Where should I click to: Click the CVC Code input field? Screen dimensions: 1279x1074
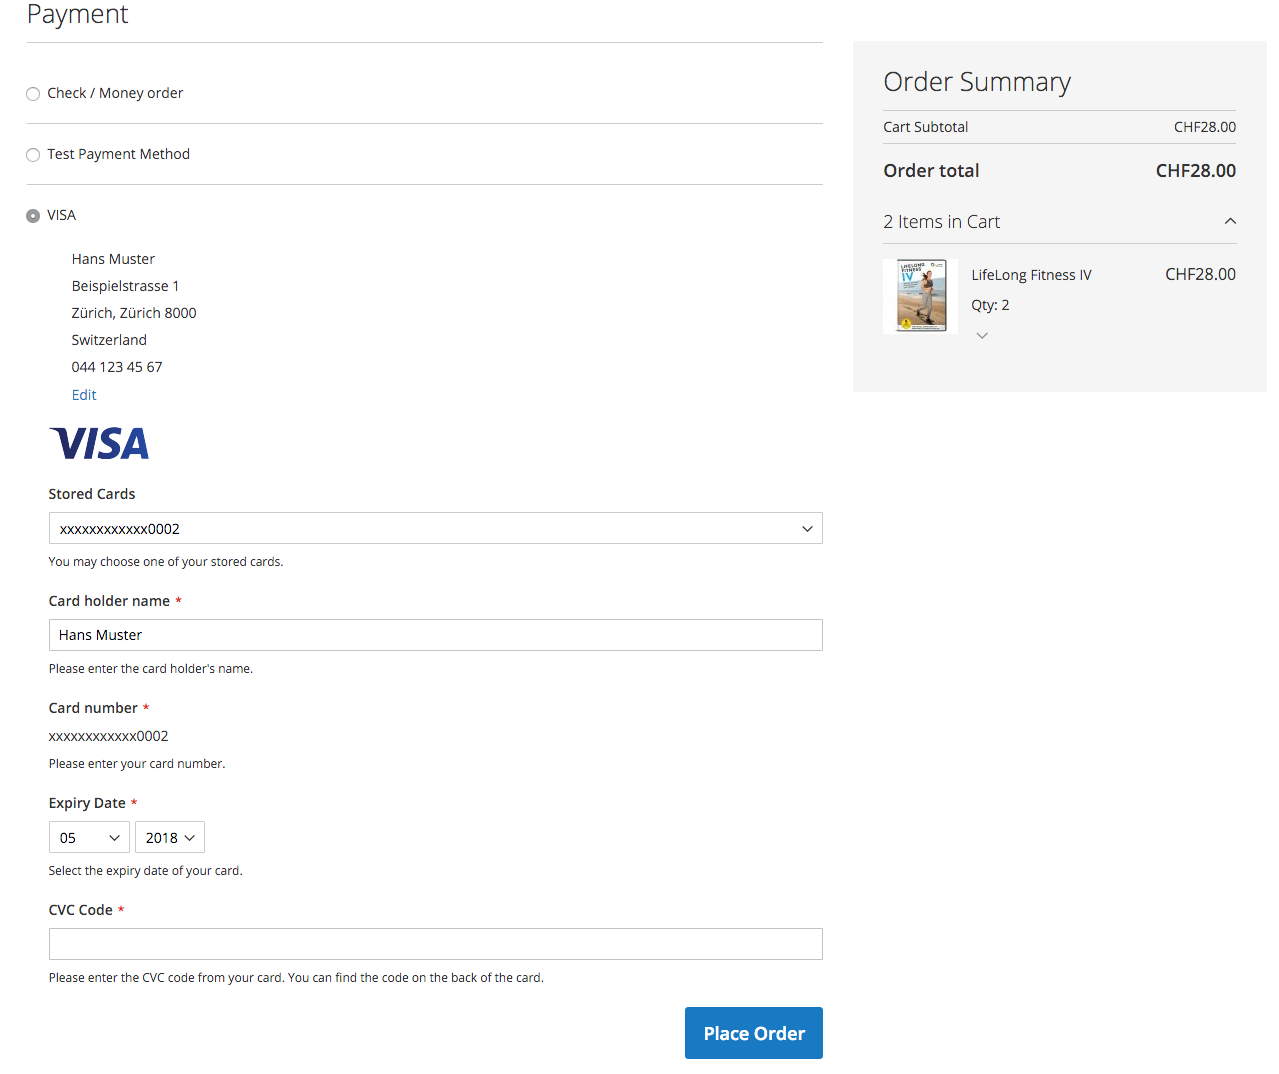point(435,944)
